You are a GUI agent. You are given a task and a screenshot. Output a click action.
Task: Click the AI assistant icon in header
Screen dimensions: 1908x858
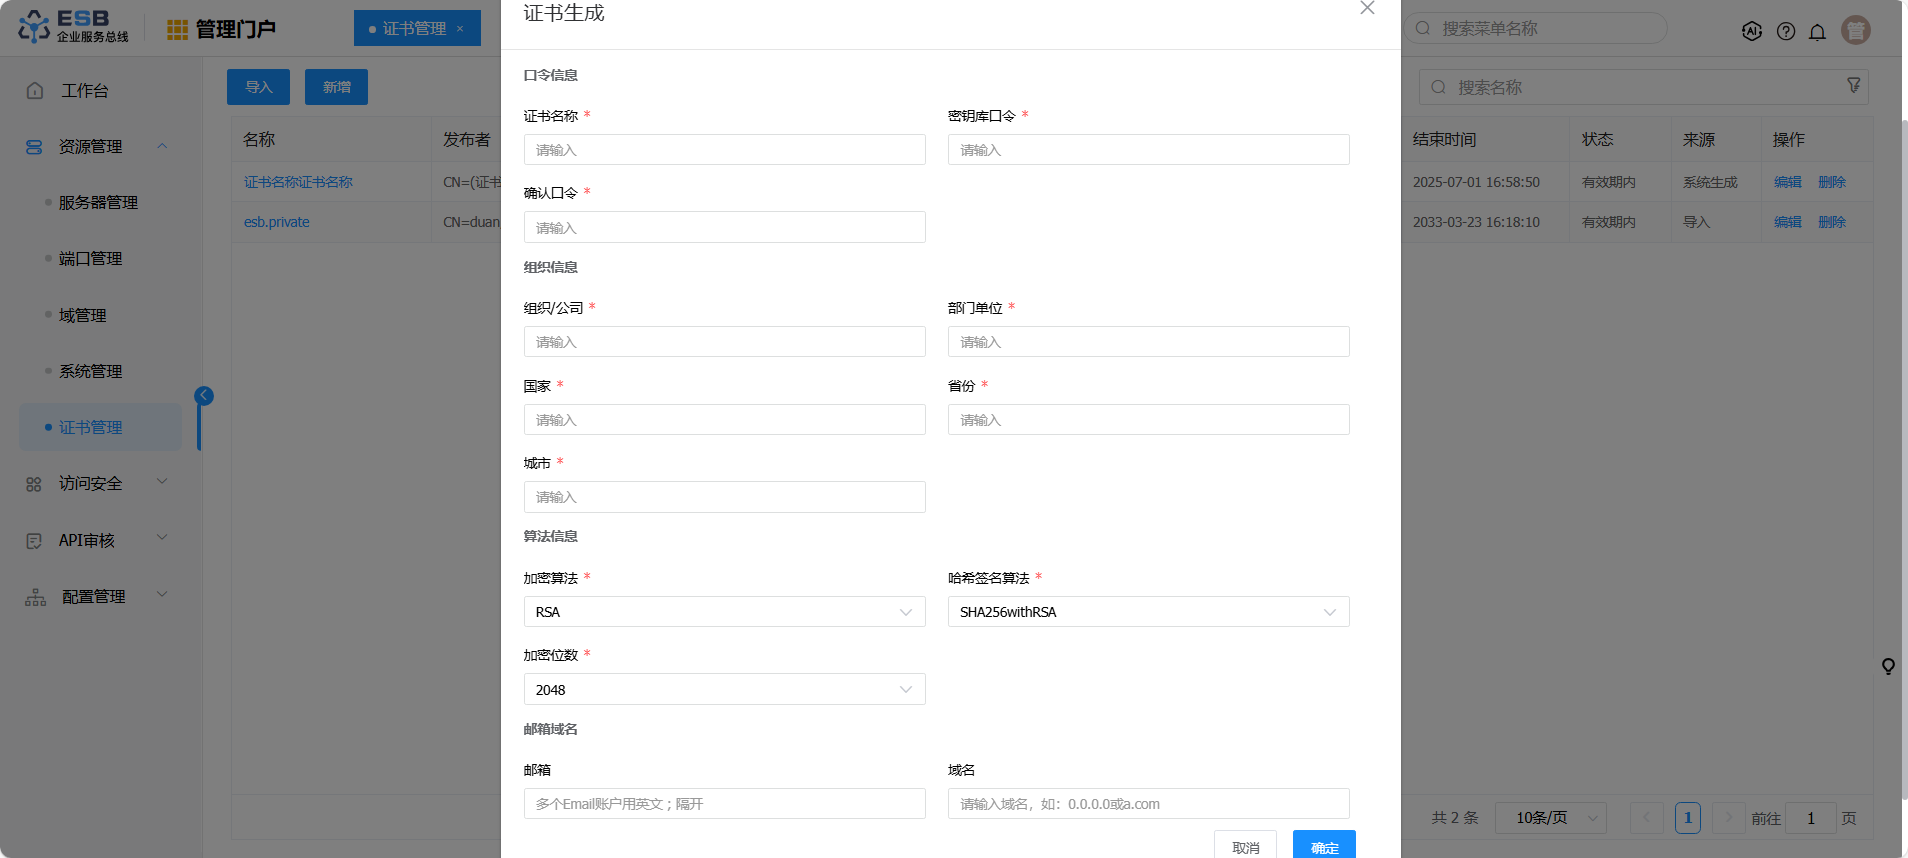(x=1751, y=31)
